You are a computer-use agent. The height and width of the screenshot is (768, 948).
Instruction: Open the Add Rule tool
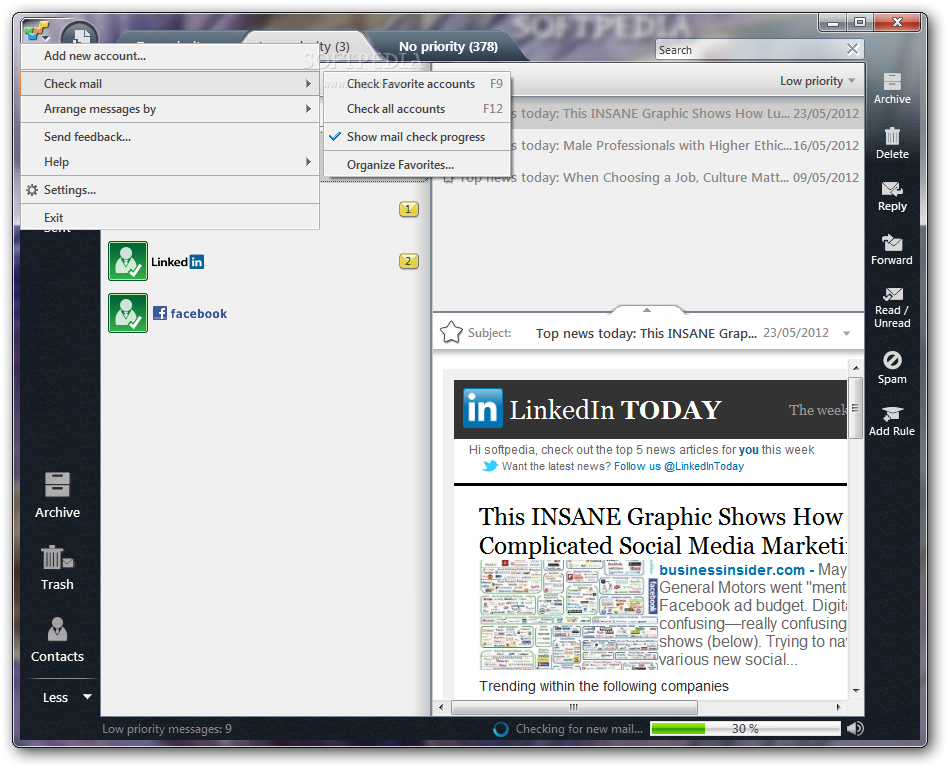pyautogui.click(x=892, y=421)
